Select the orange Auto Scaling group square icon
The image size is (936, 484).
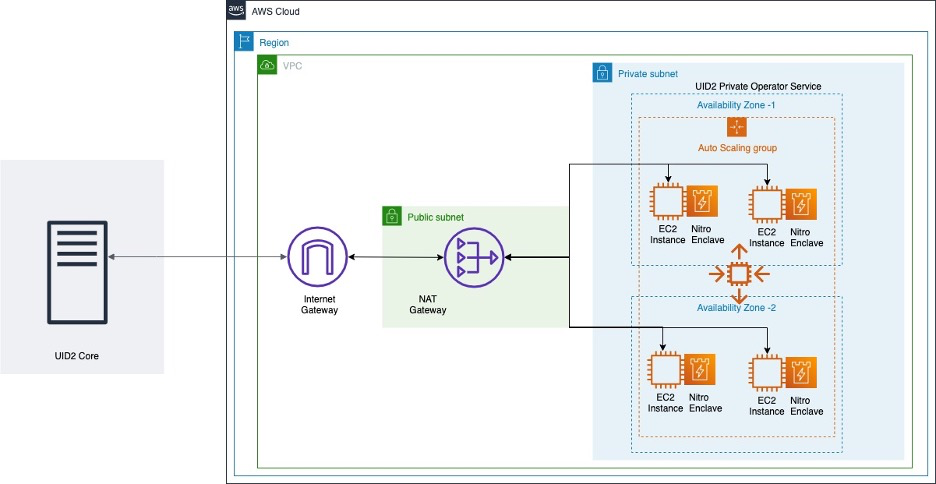[737, 127]
